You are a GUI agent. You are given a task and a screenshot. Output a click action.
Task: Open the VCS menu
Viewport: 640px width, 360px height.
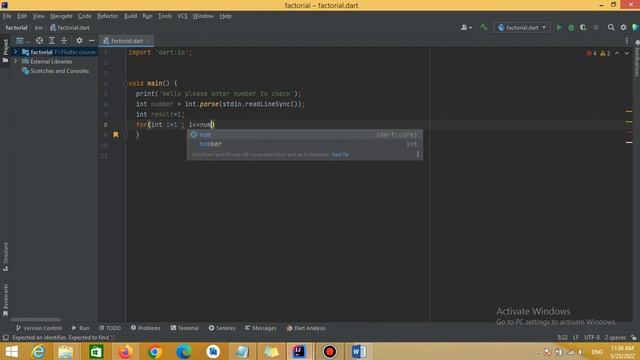point(182,16)
